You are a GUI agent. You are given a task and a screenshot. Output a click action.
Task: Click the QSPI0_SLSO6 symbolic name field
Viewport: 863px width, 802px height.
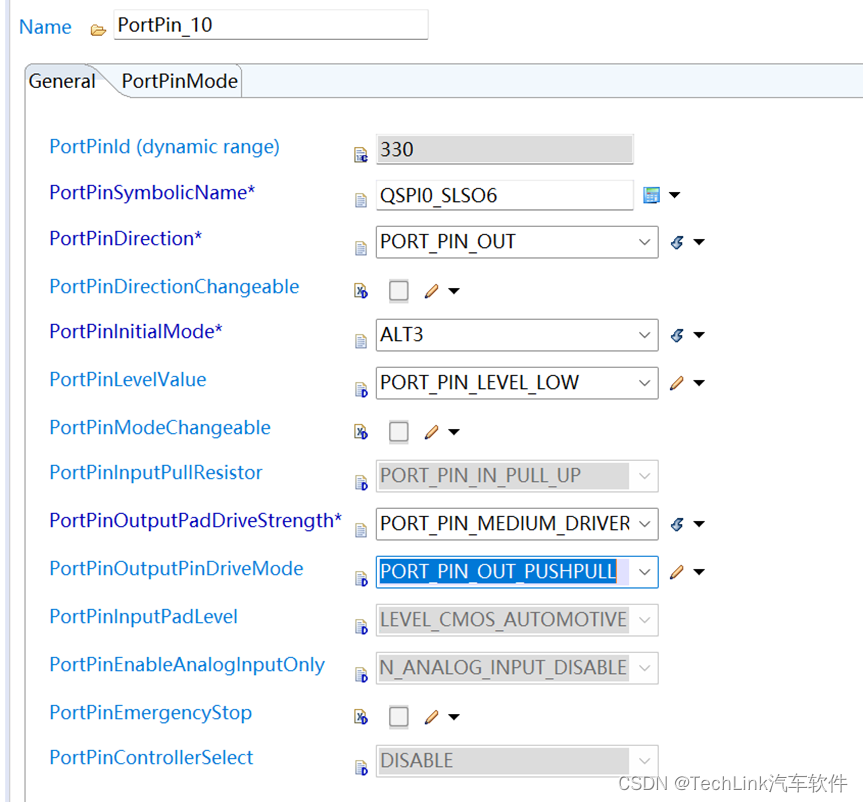pos(505,195)
